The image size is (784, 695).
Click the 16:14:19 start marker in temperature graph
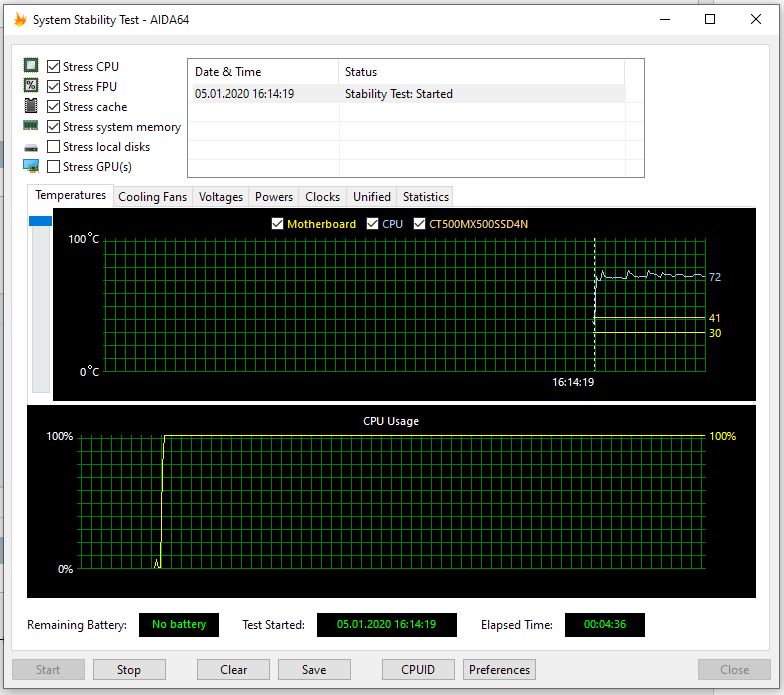tap(573, 382)
